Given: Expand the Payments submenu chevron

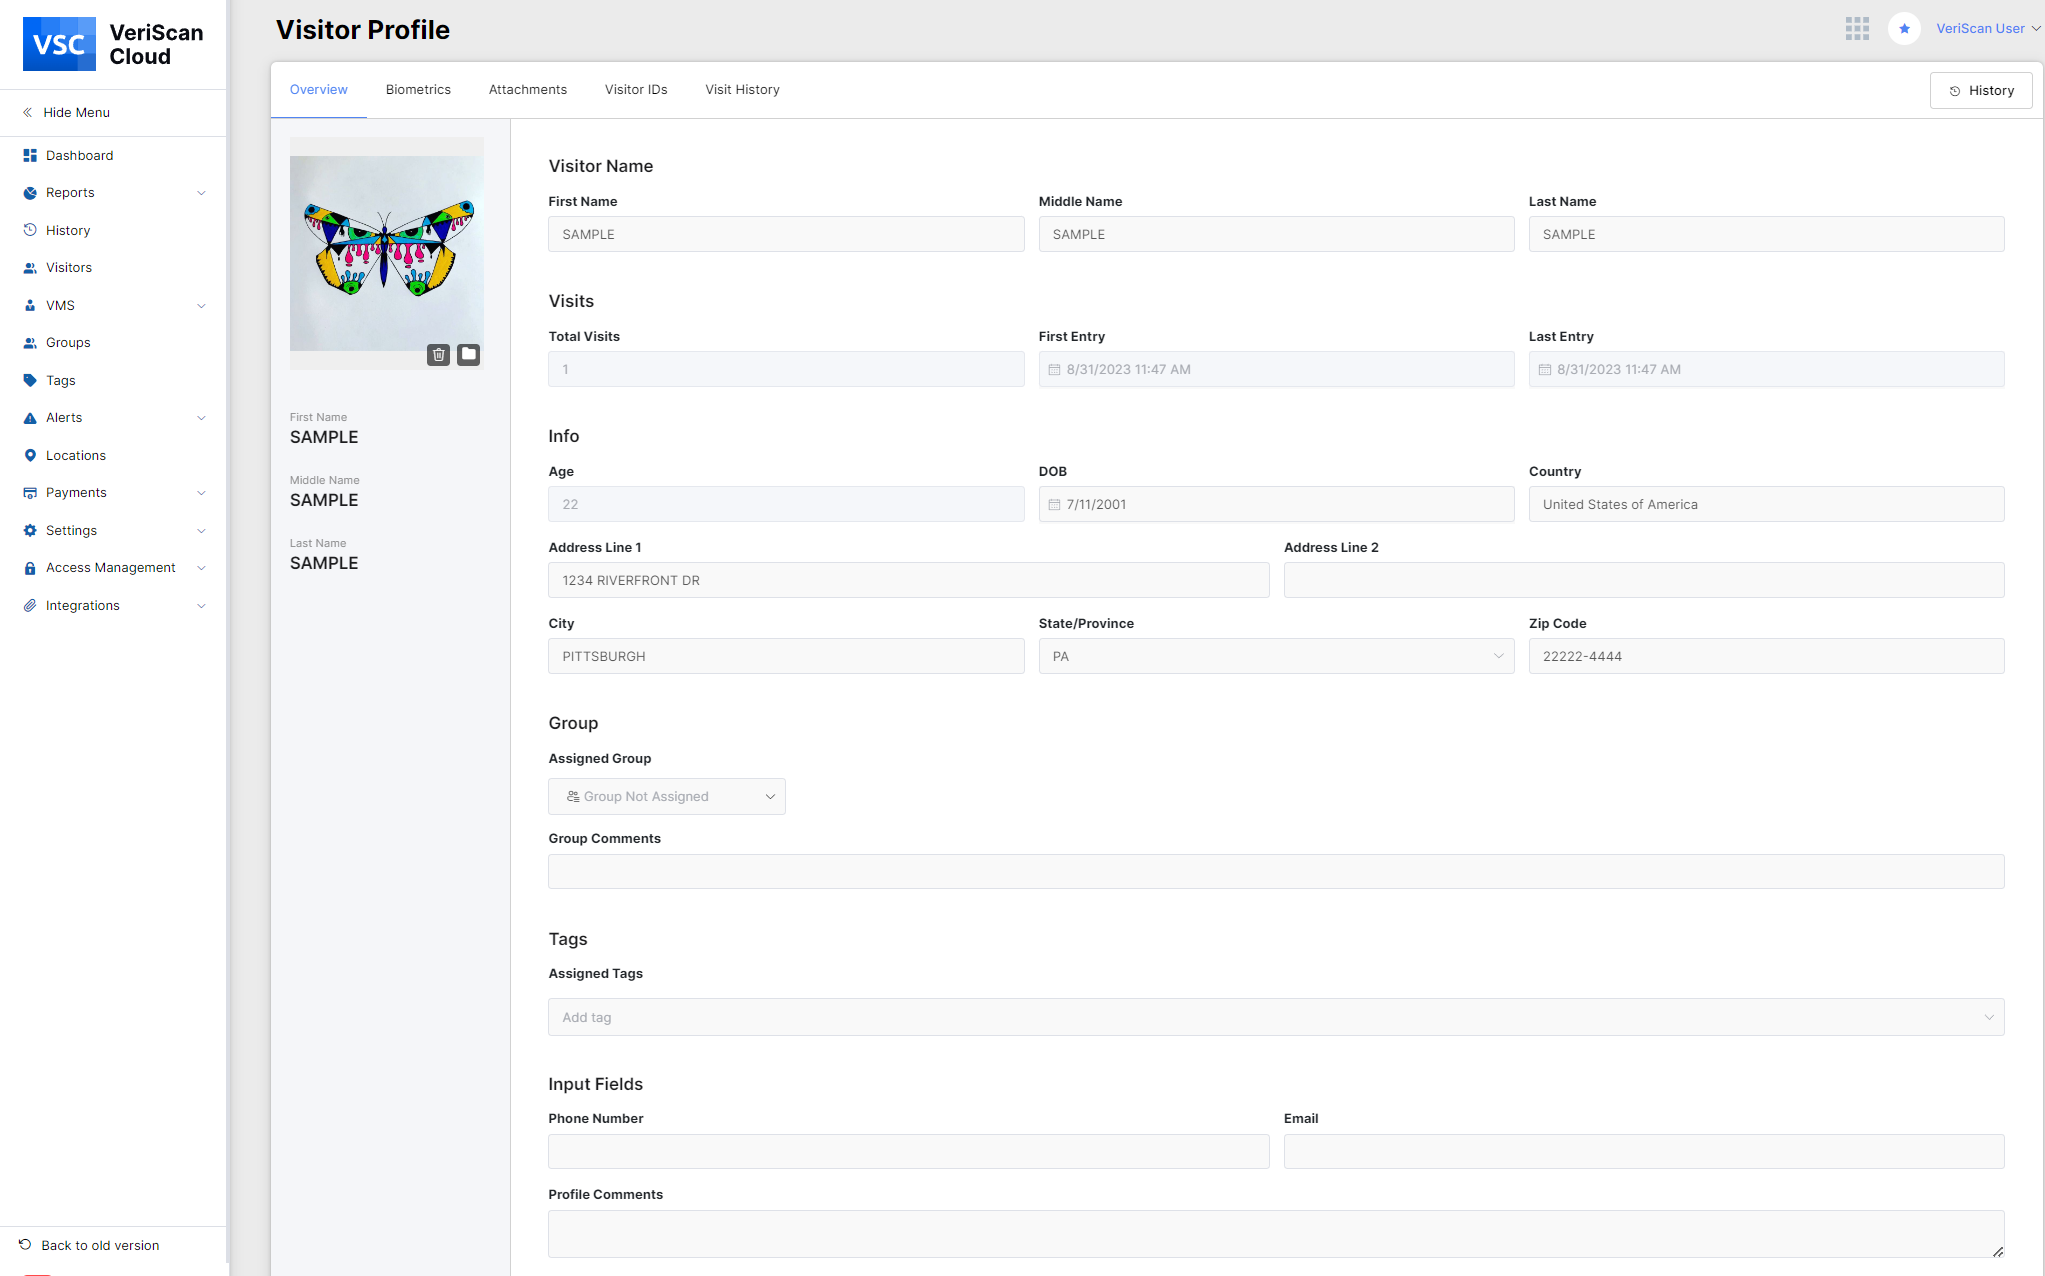Looking at the screenshot, I should pos(201,493).
